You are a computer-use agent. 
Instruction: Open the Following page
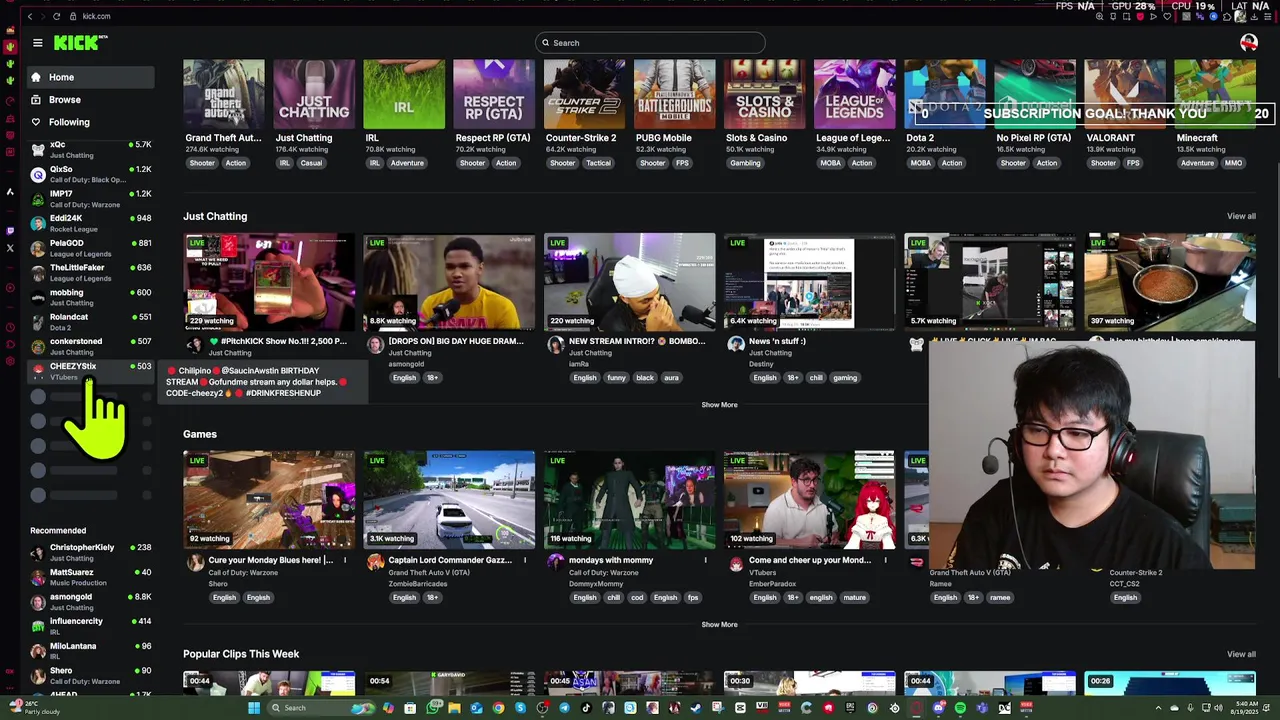[91, 122]
